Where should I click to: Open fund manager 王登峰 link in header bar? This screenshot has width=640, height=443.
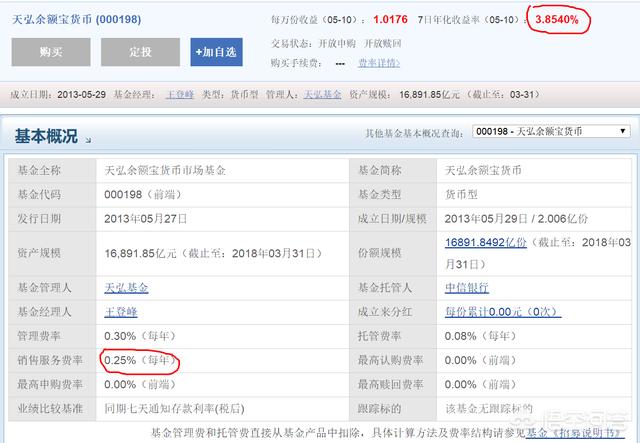(x=180, y=95)
